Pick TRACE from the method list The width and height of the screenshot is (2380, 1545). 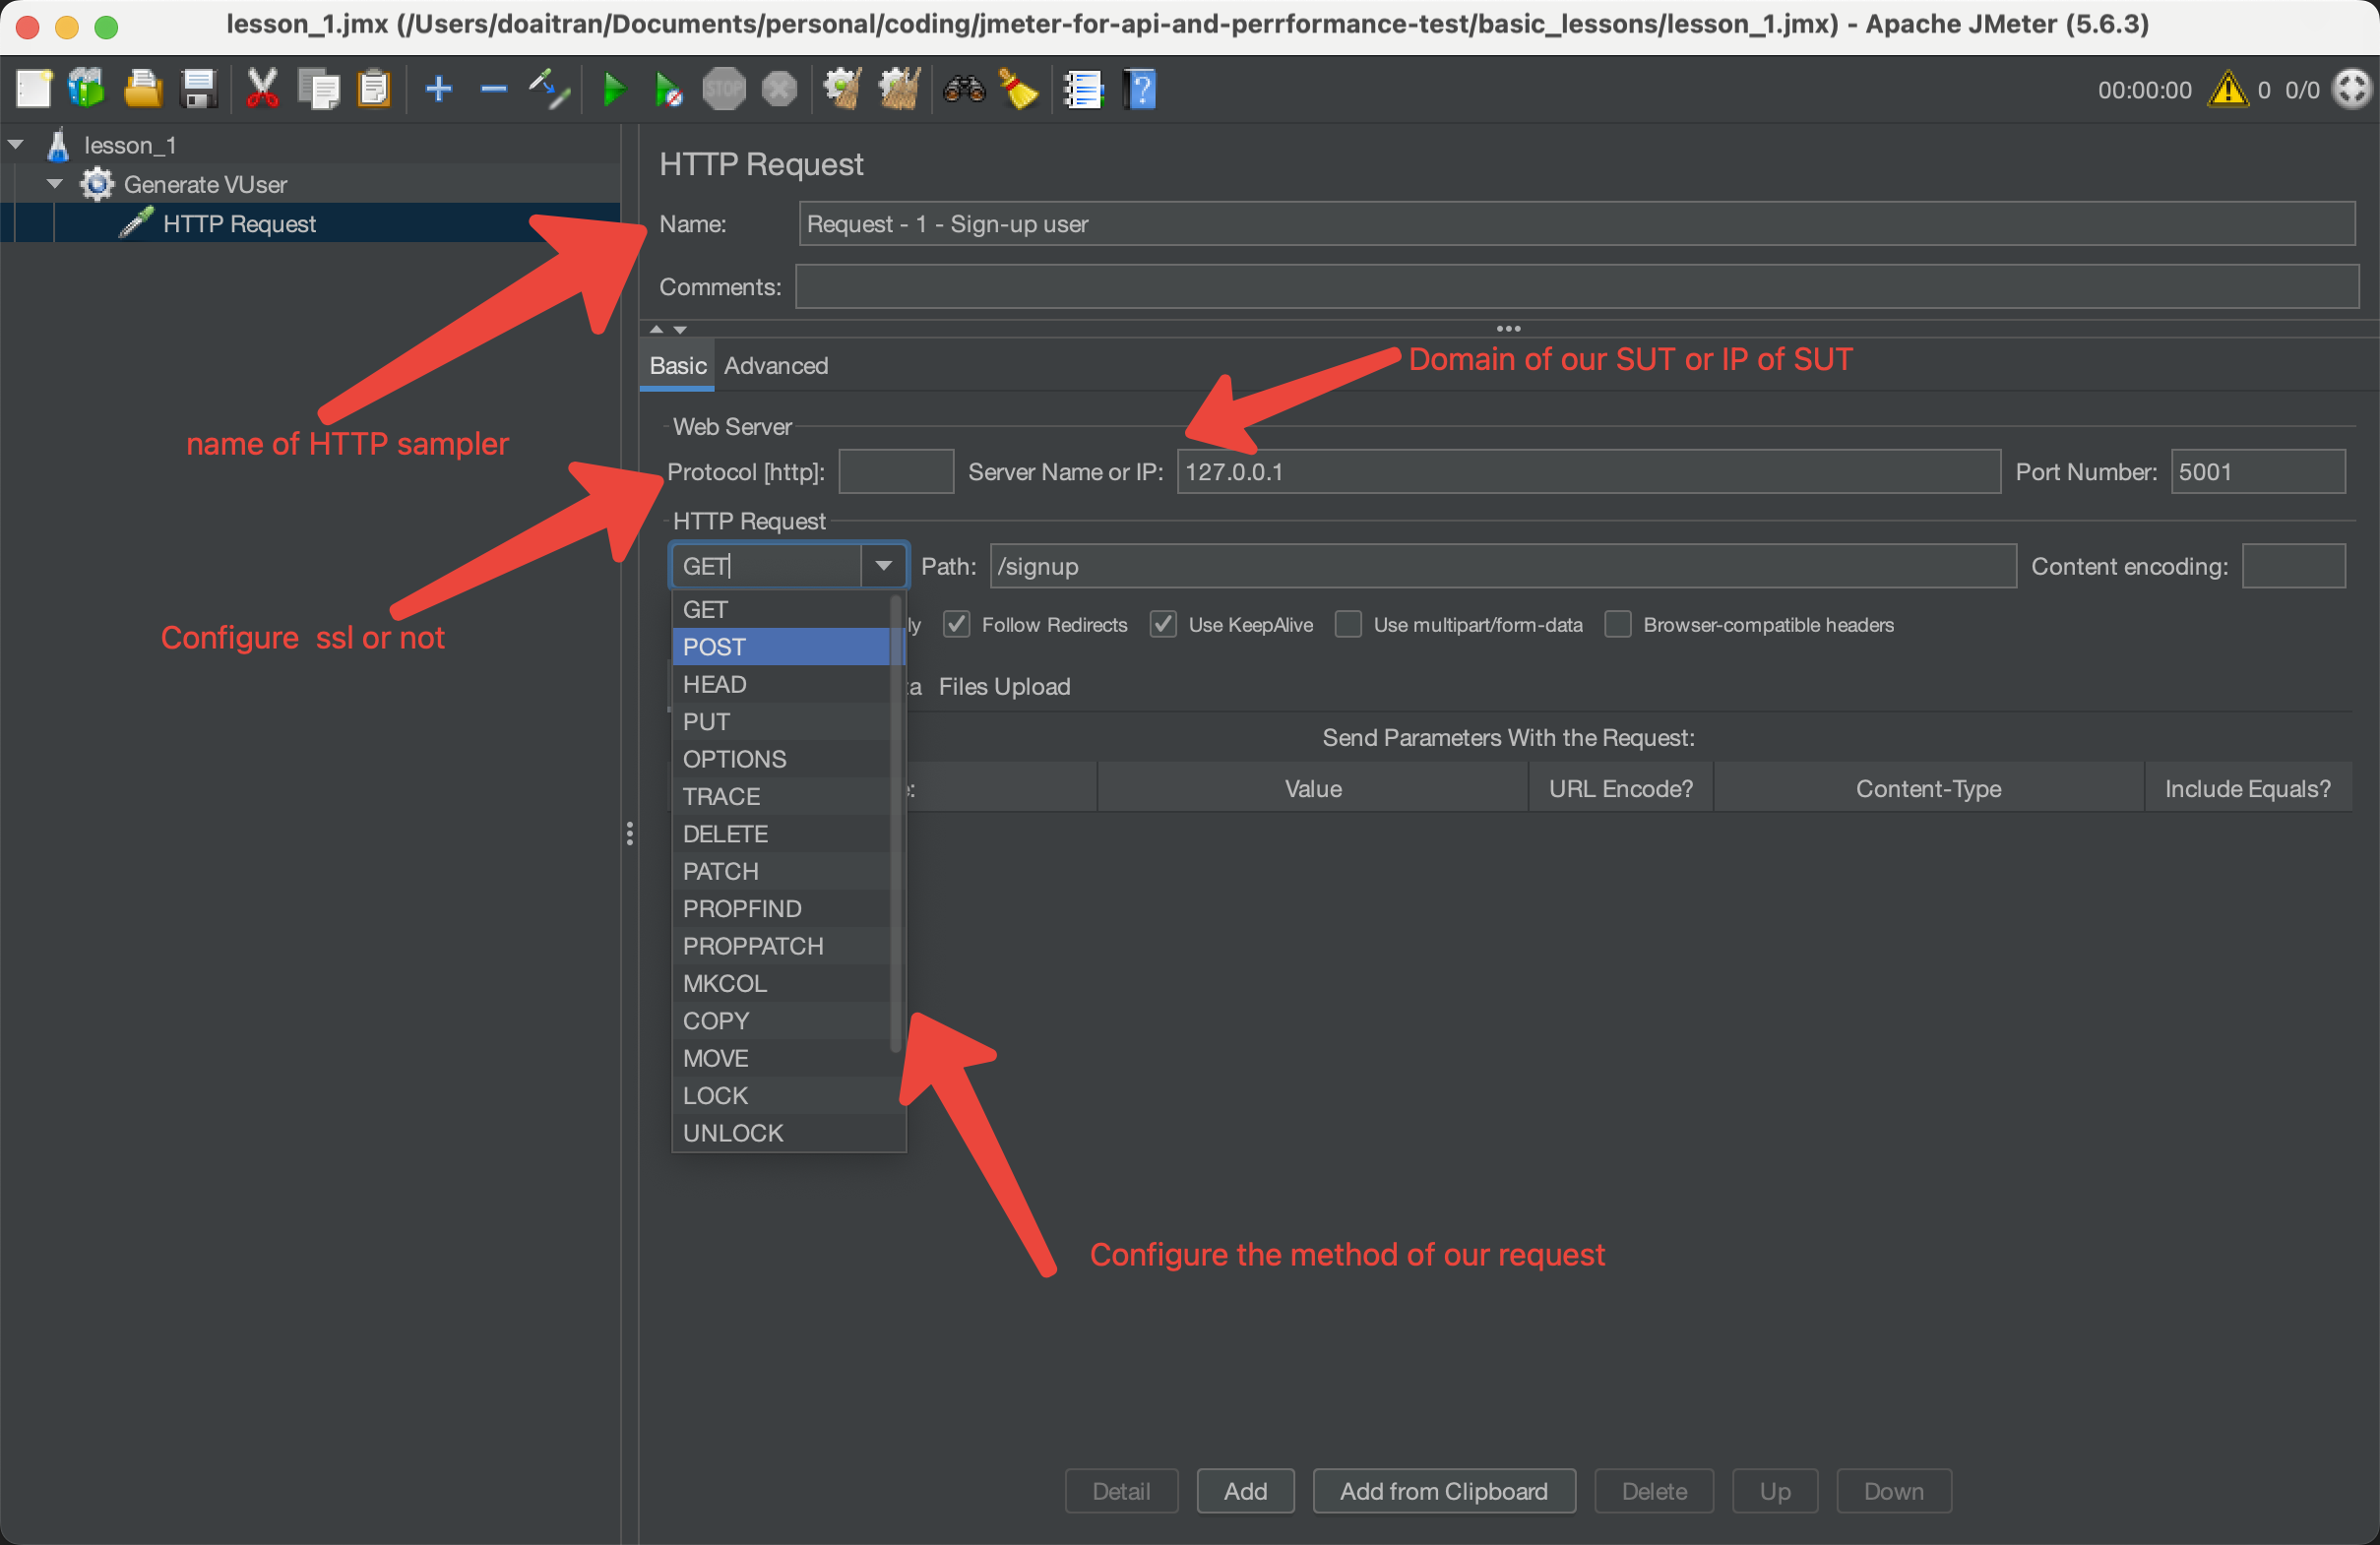[781, 797]
